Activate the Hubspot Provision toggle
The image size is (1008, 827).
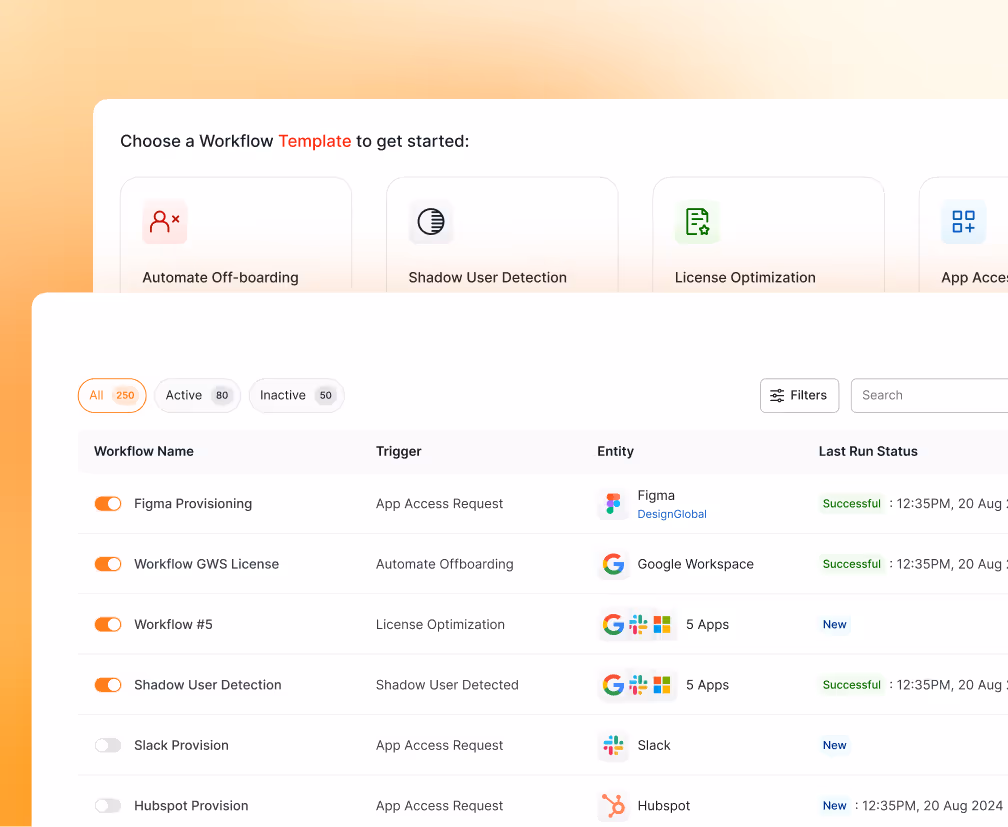(107, 805)
